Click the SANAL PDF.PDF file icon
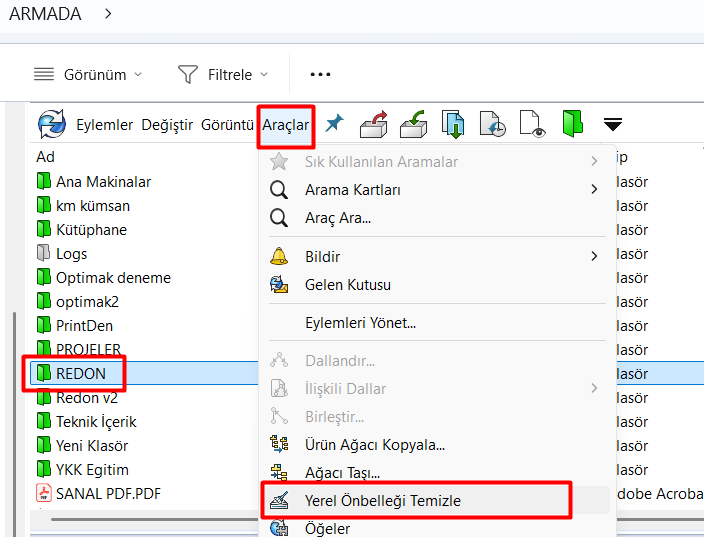 coord(44,493)
